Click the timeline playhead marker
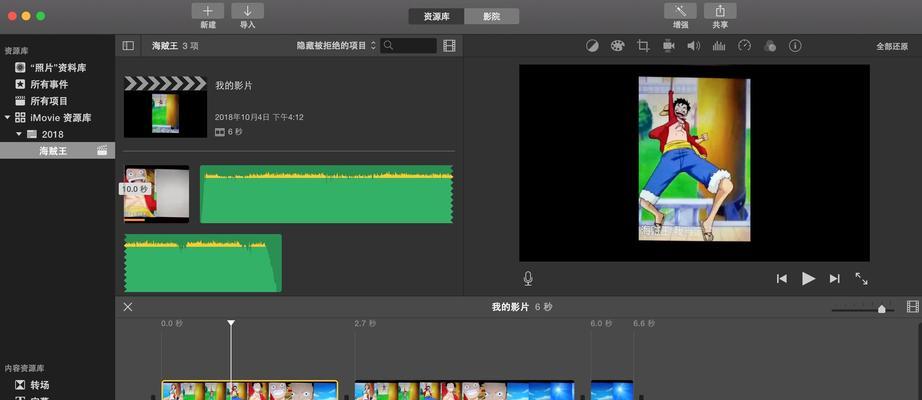The height and width of the screenshot is (400, 922). click(231, 323)
